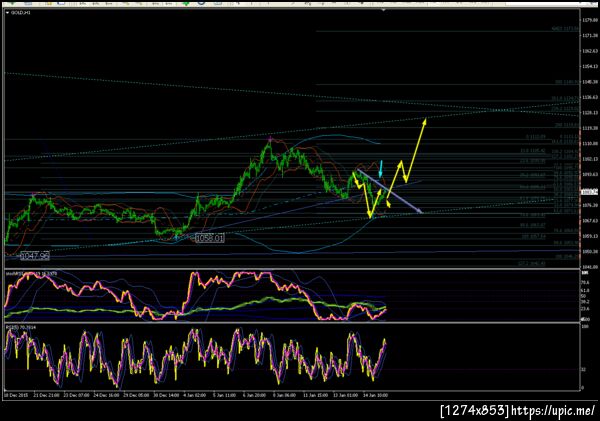
Task: Click the stochastic indicator label in middle subwindow
Action: (x=32, y=274)
